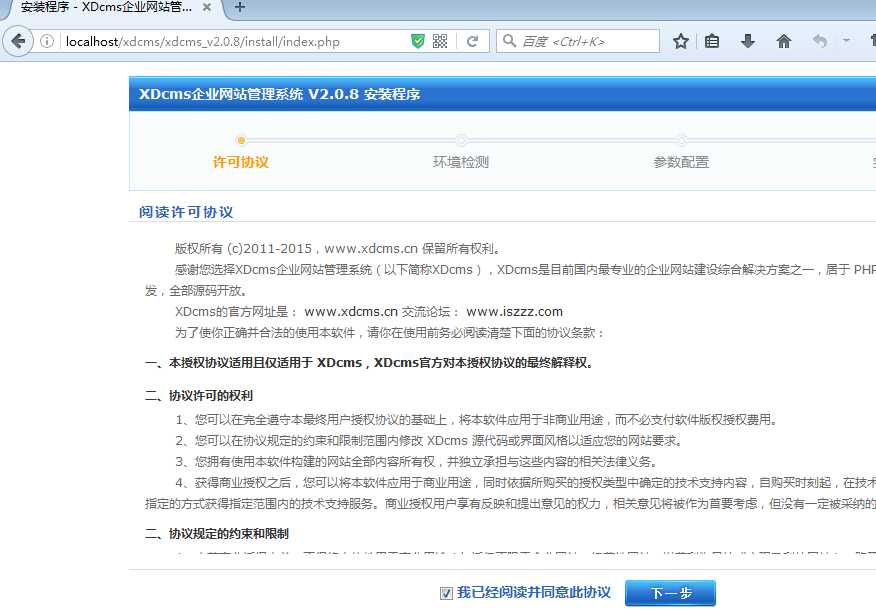Click the magnifier icon in search box
The height and width of the screenshot is (610, 876).
click(x=510, y=41)
